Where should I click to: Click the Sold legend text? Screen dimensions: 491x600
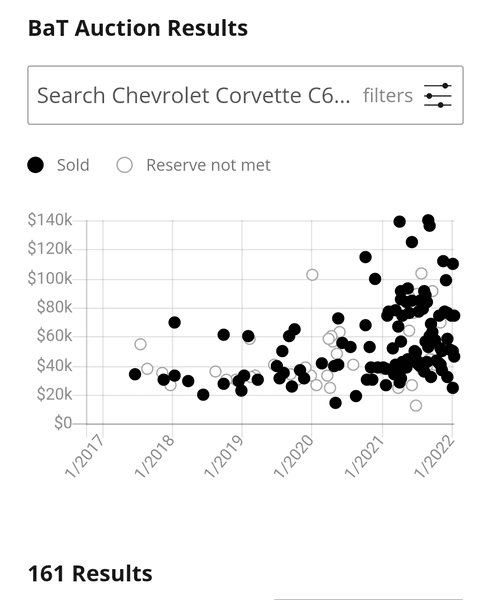[73, 165]
